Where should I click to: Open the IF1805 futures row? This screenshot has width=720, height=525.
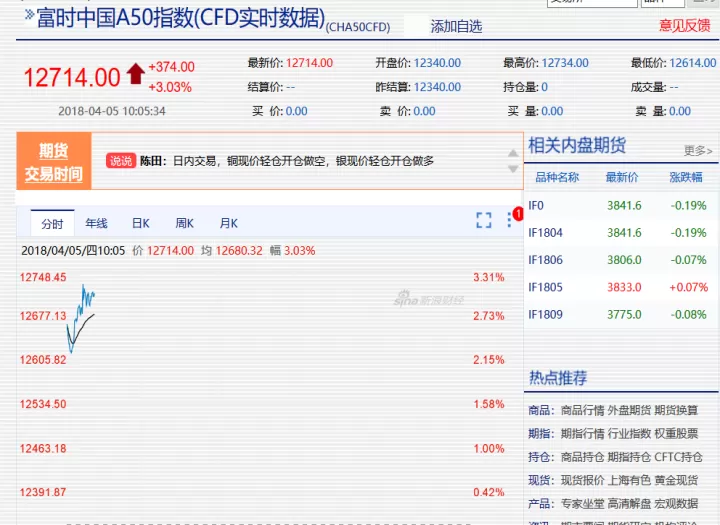click(621, 287)
